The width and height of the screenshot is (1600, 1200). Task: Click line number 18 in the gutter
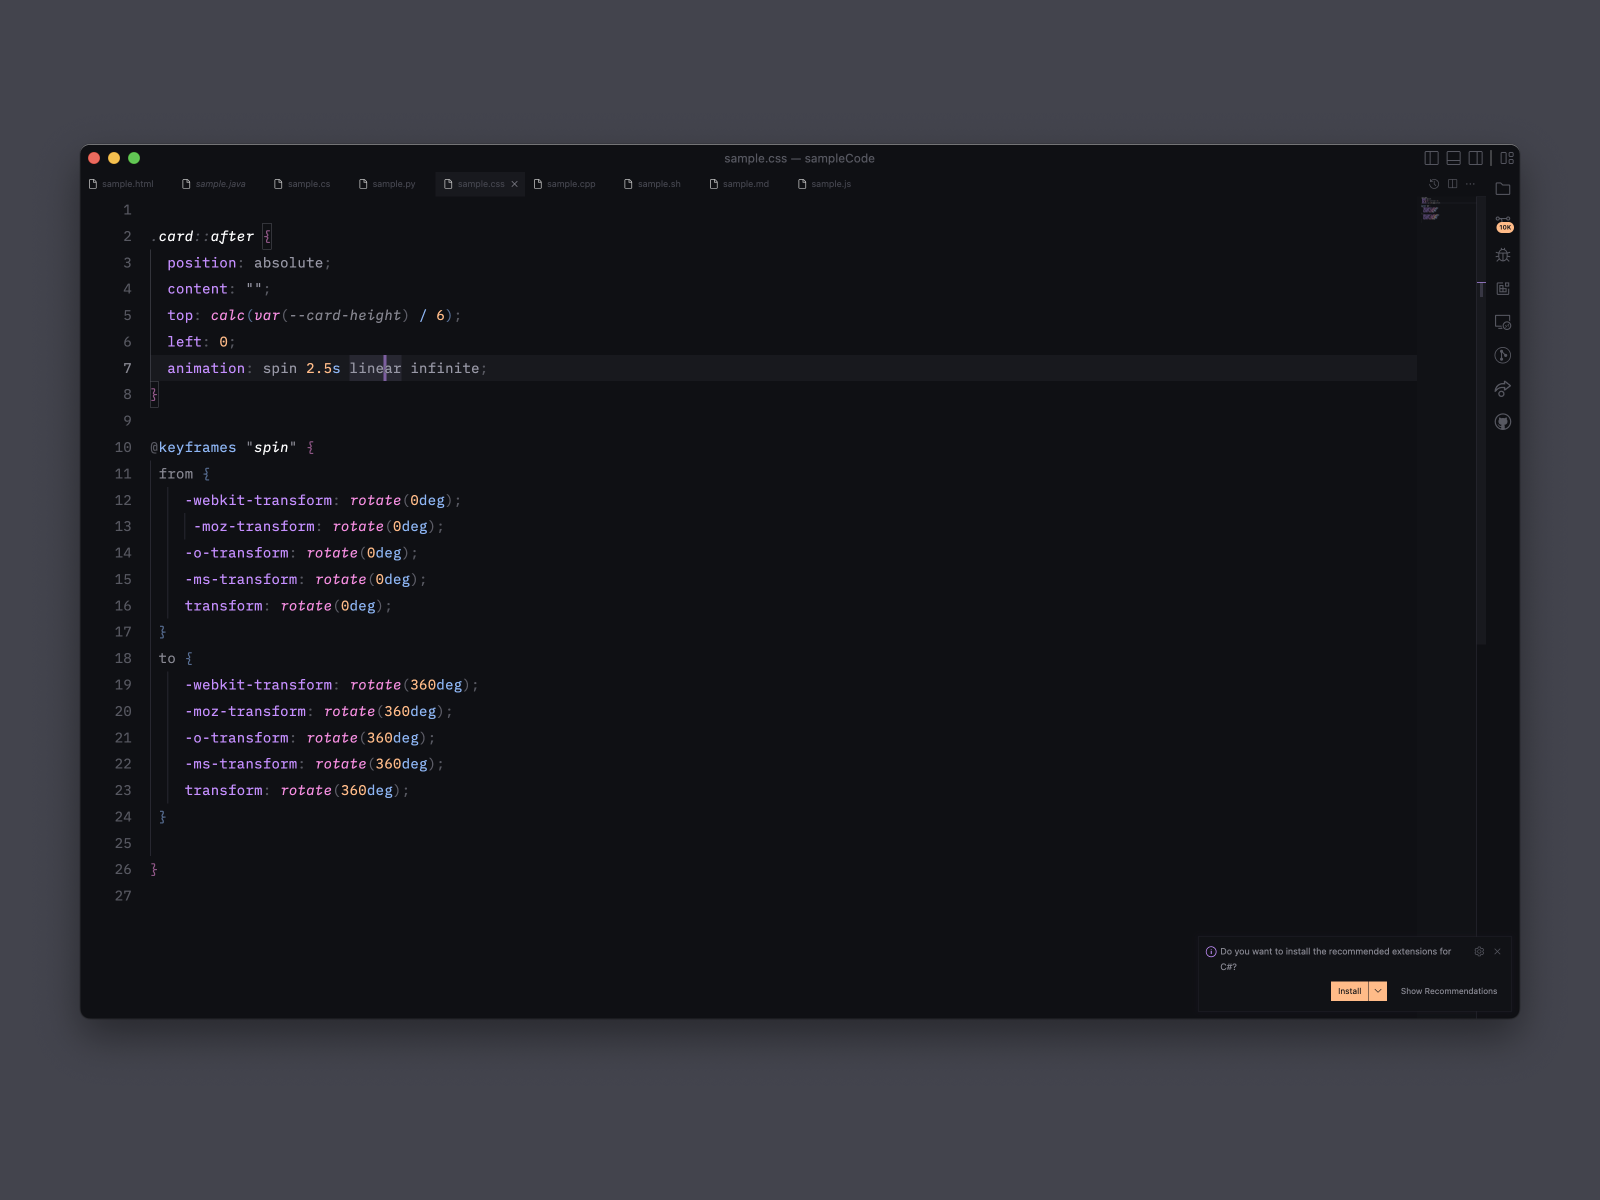123,658
